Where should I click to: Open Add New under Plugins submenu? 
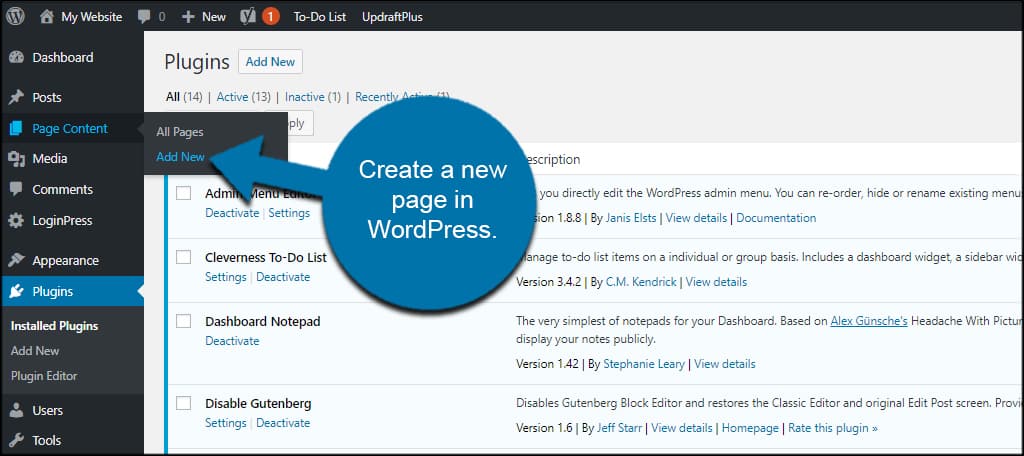click(x=35, y=351)
